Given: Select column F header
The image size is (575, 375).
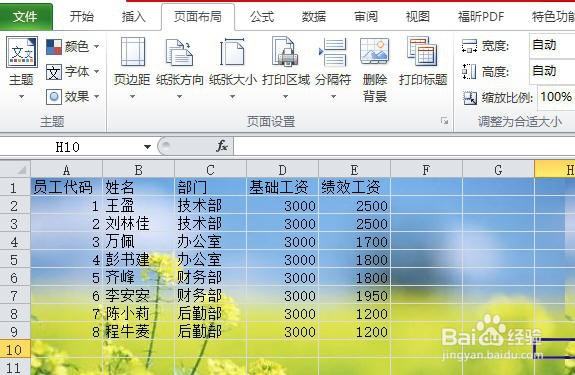Looking at the screenshot, I should pos(426,170).
